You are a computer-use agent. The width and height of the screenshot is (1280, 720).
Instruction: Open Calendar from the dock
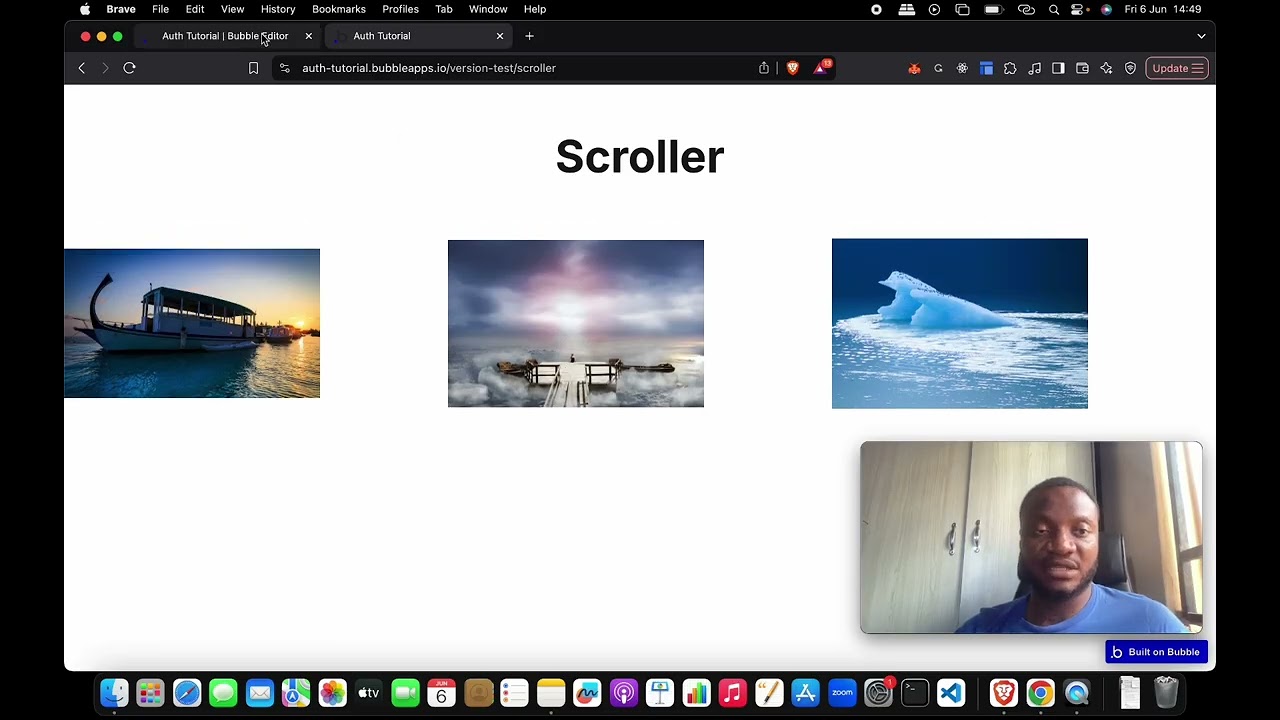(441, 692)
